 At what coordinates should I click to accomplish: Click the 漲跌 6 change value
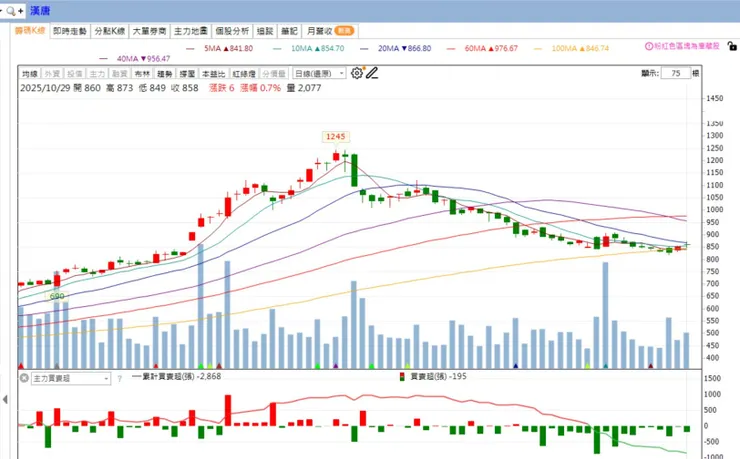click(221, 88)
